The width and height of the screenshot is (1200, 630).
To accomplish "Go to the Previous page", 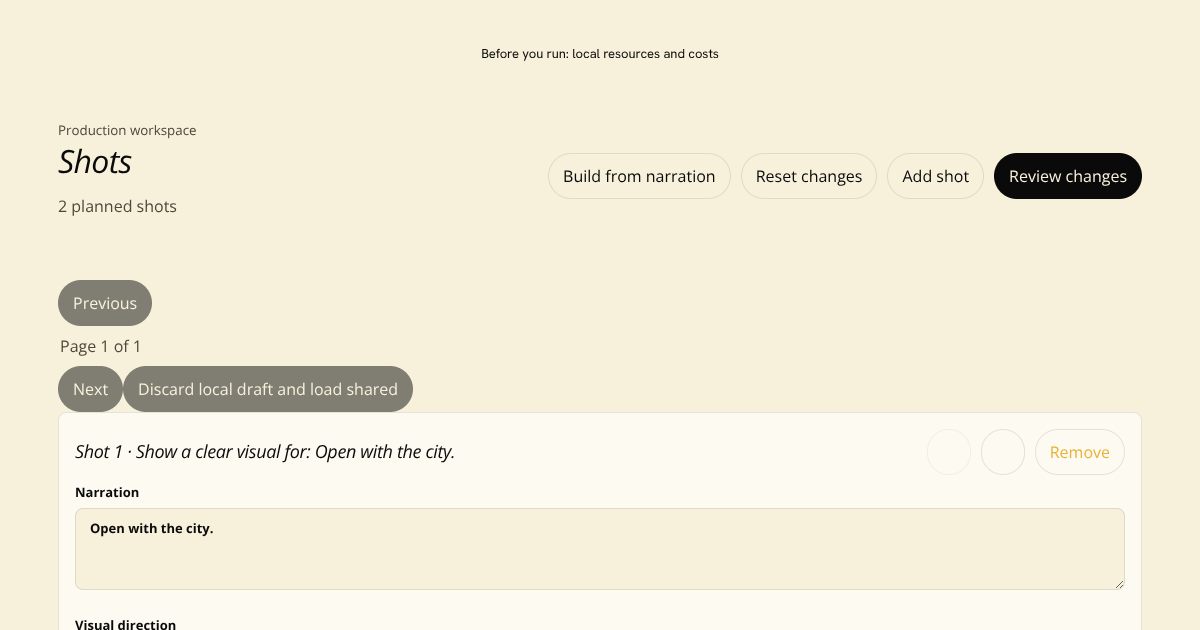I will 105,303.
